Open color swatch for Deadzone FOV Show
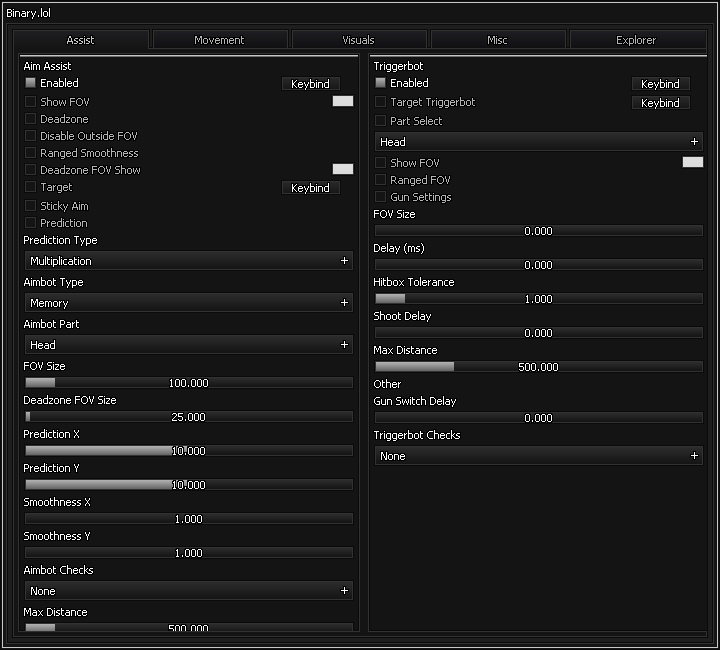 pyautogui.click(x=342, y=170)
